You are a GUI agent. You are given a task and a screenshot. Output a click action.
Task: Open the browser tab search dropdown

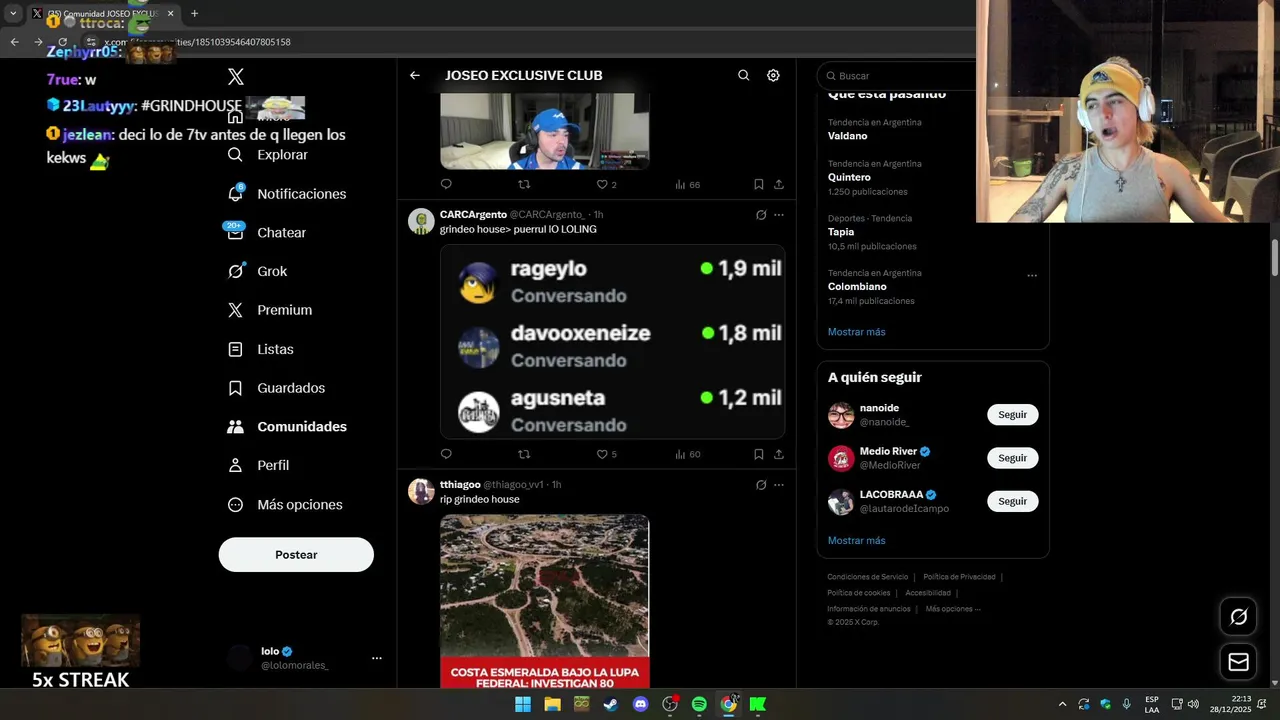(13, 13)
